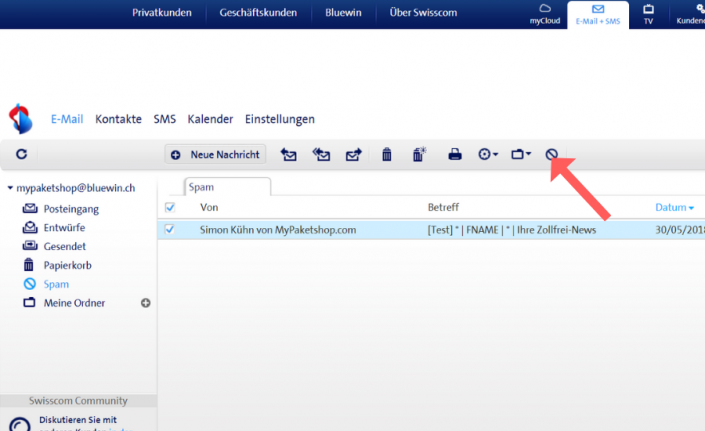
Task: Uncheck the Simon Kühn message checkbox
Action: [169, 229]
